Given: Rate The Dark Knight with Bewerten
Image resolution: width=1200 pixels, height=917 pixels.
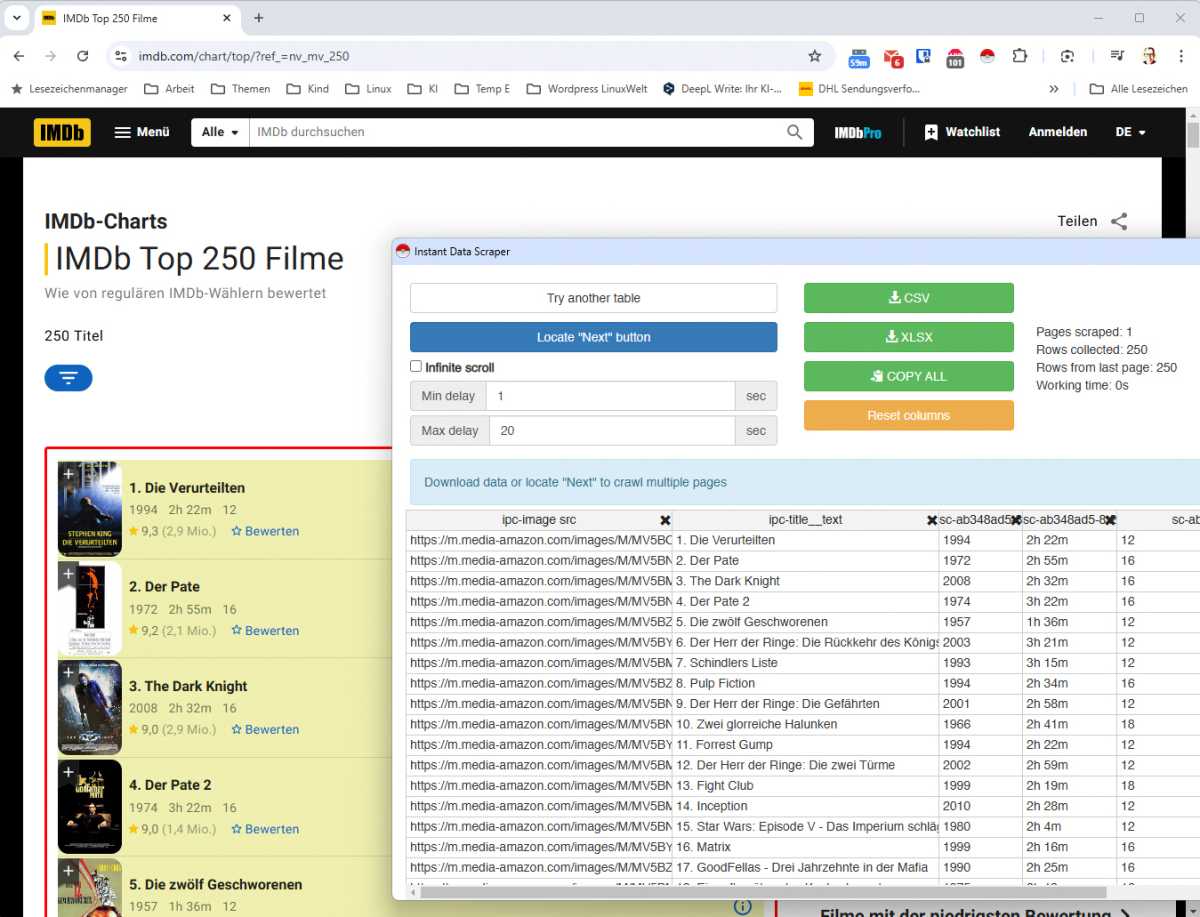Looking at the screenshot, I should 265,729.
